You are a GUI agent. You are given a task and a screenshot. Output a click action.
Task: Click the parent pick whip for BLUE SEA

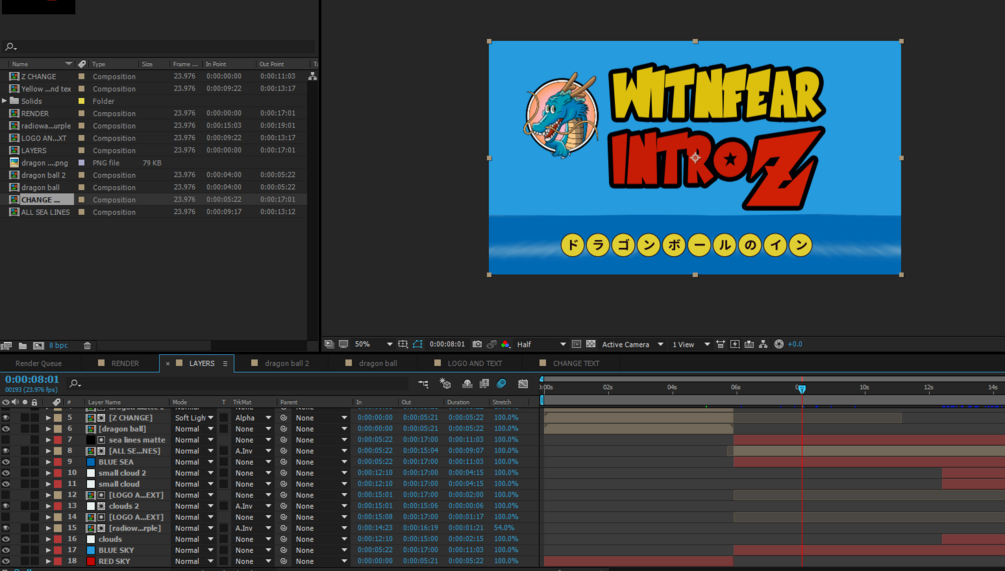coord(283,462)
